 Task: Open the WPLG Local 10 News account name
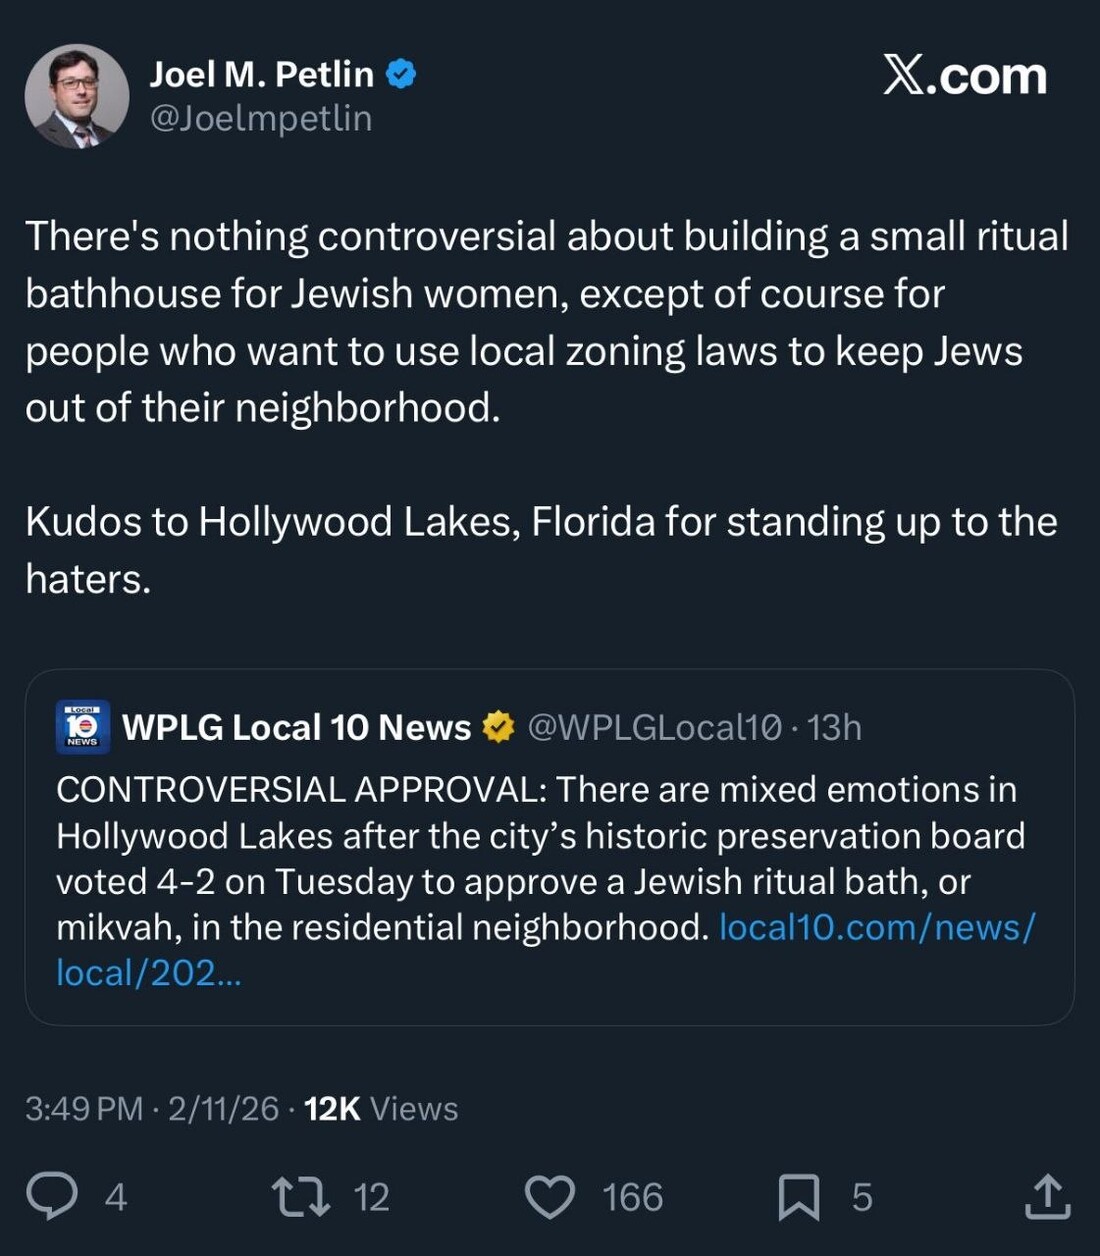[x=296, y=727]
